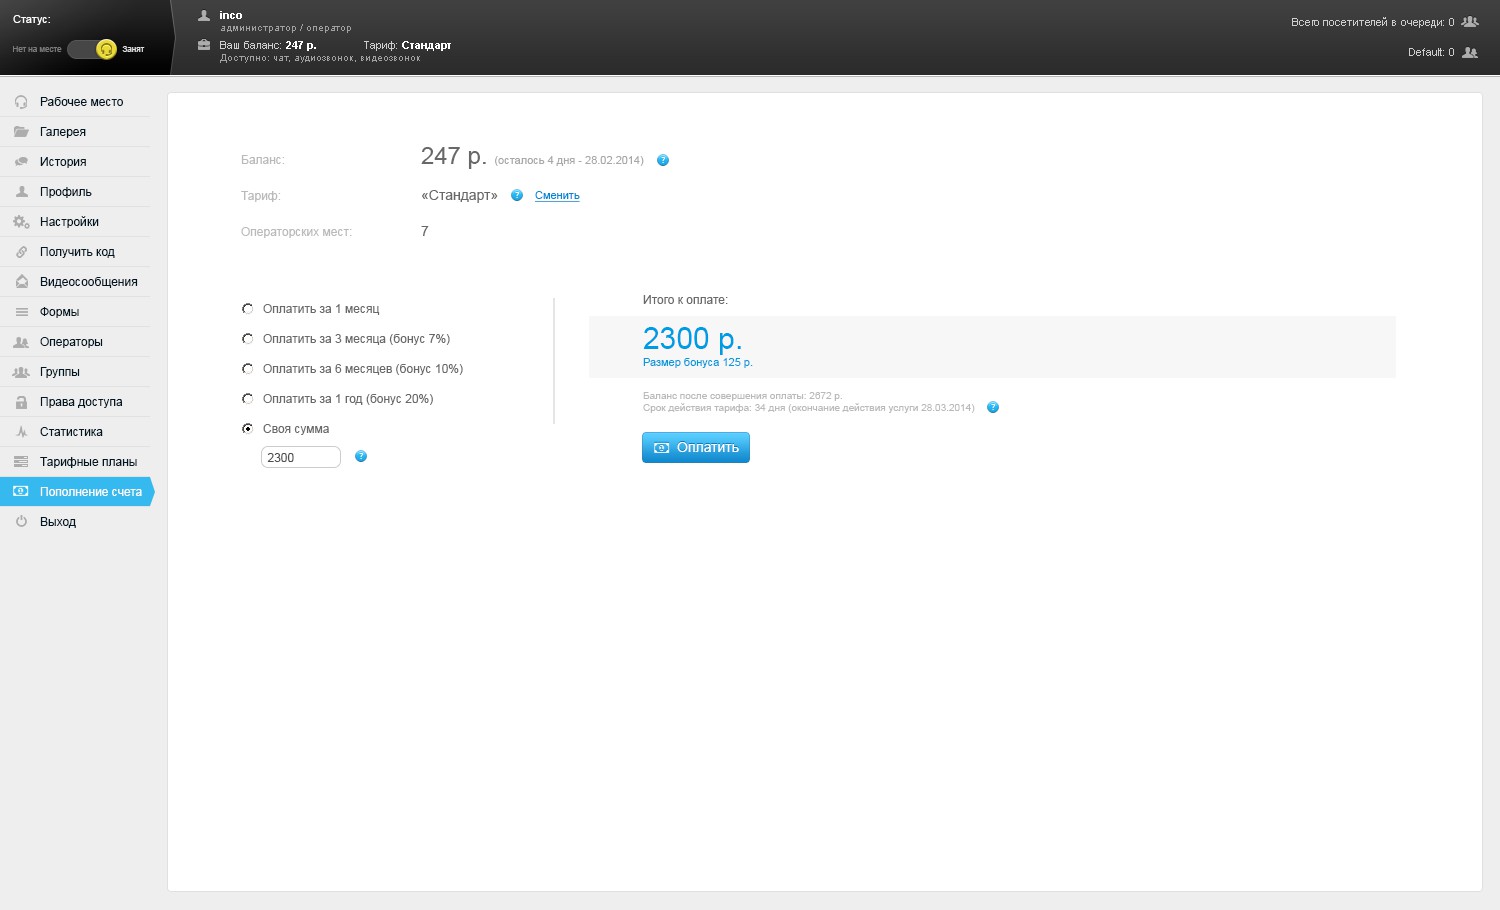Click the Баланс после совершения оплаты line

(743, 396)
